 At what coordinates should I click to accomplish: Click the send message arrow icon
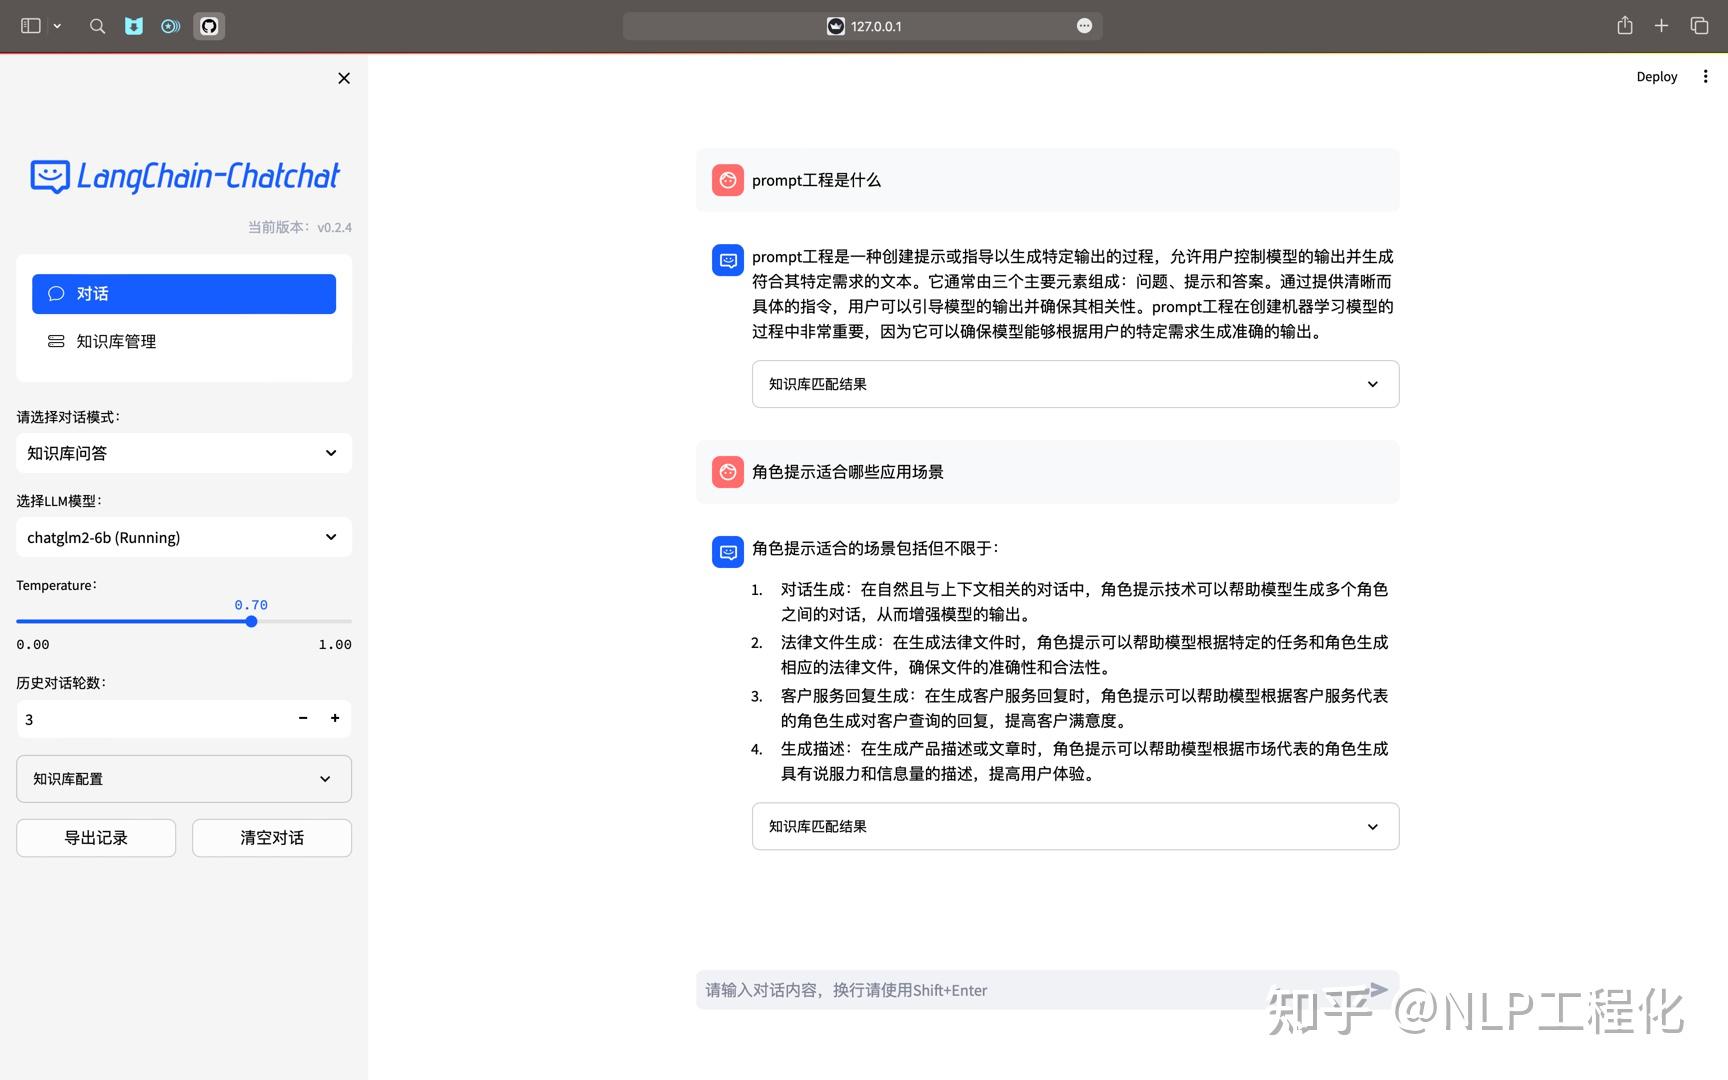tap(1379, 988)
